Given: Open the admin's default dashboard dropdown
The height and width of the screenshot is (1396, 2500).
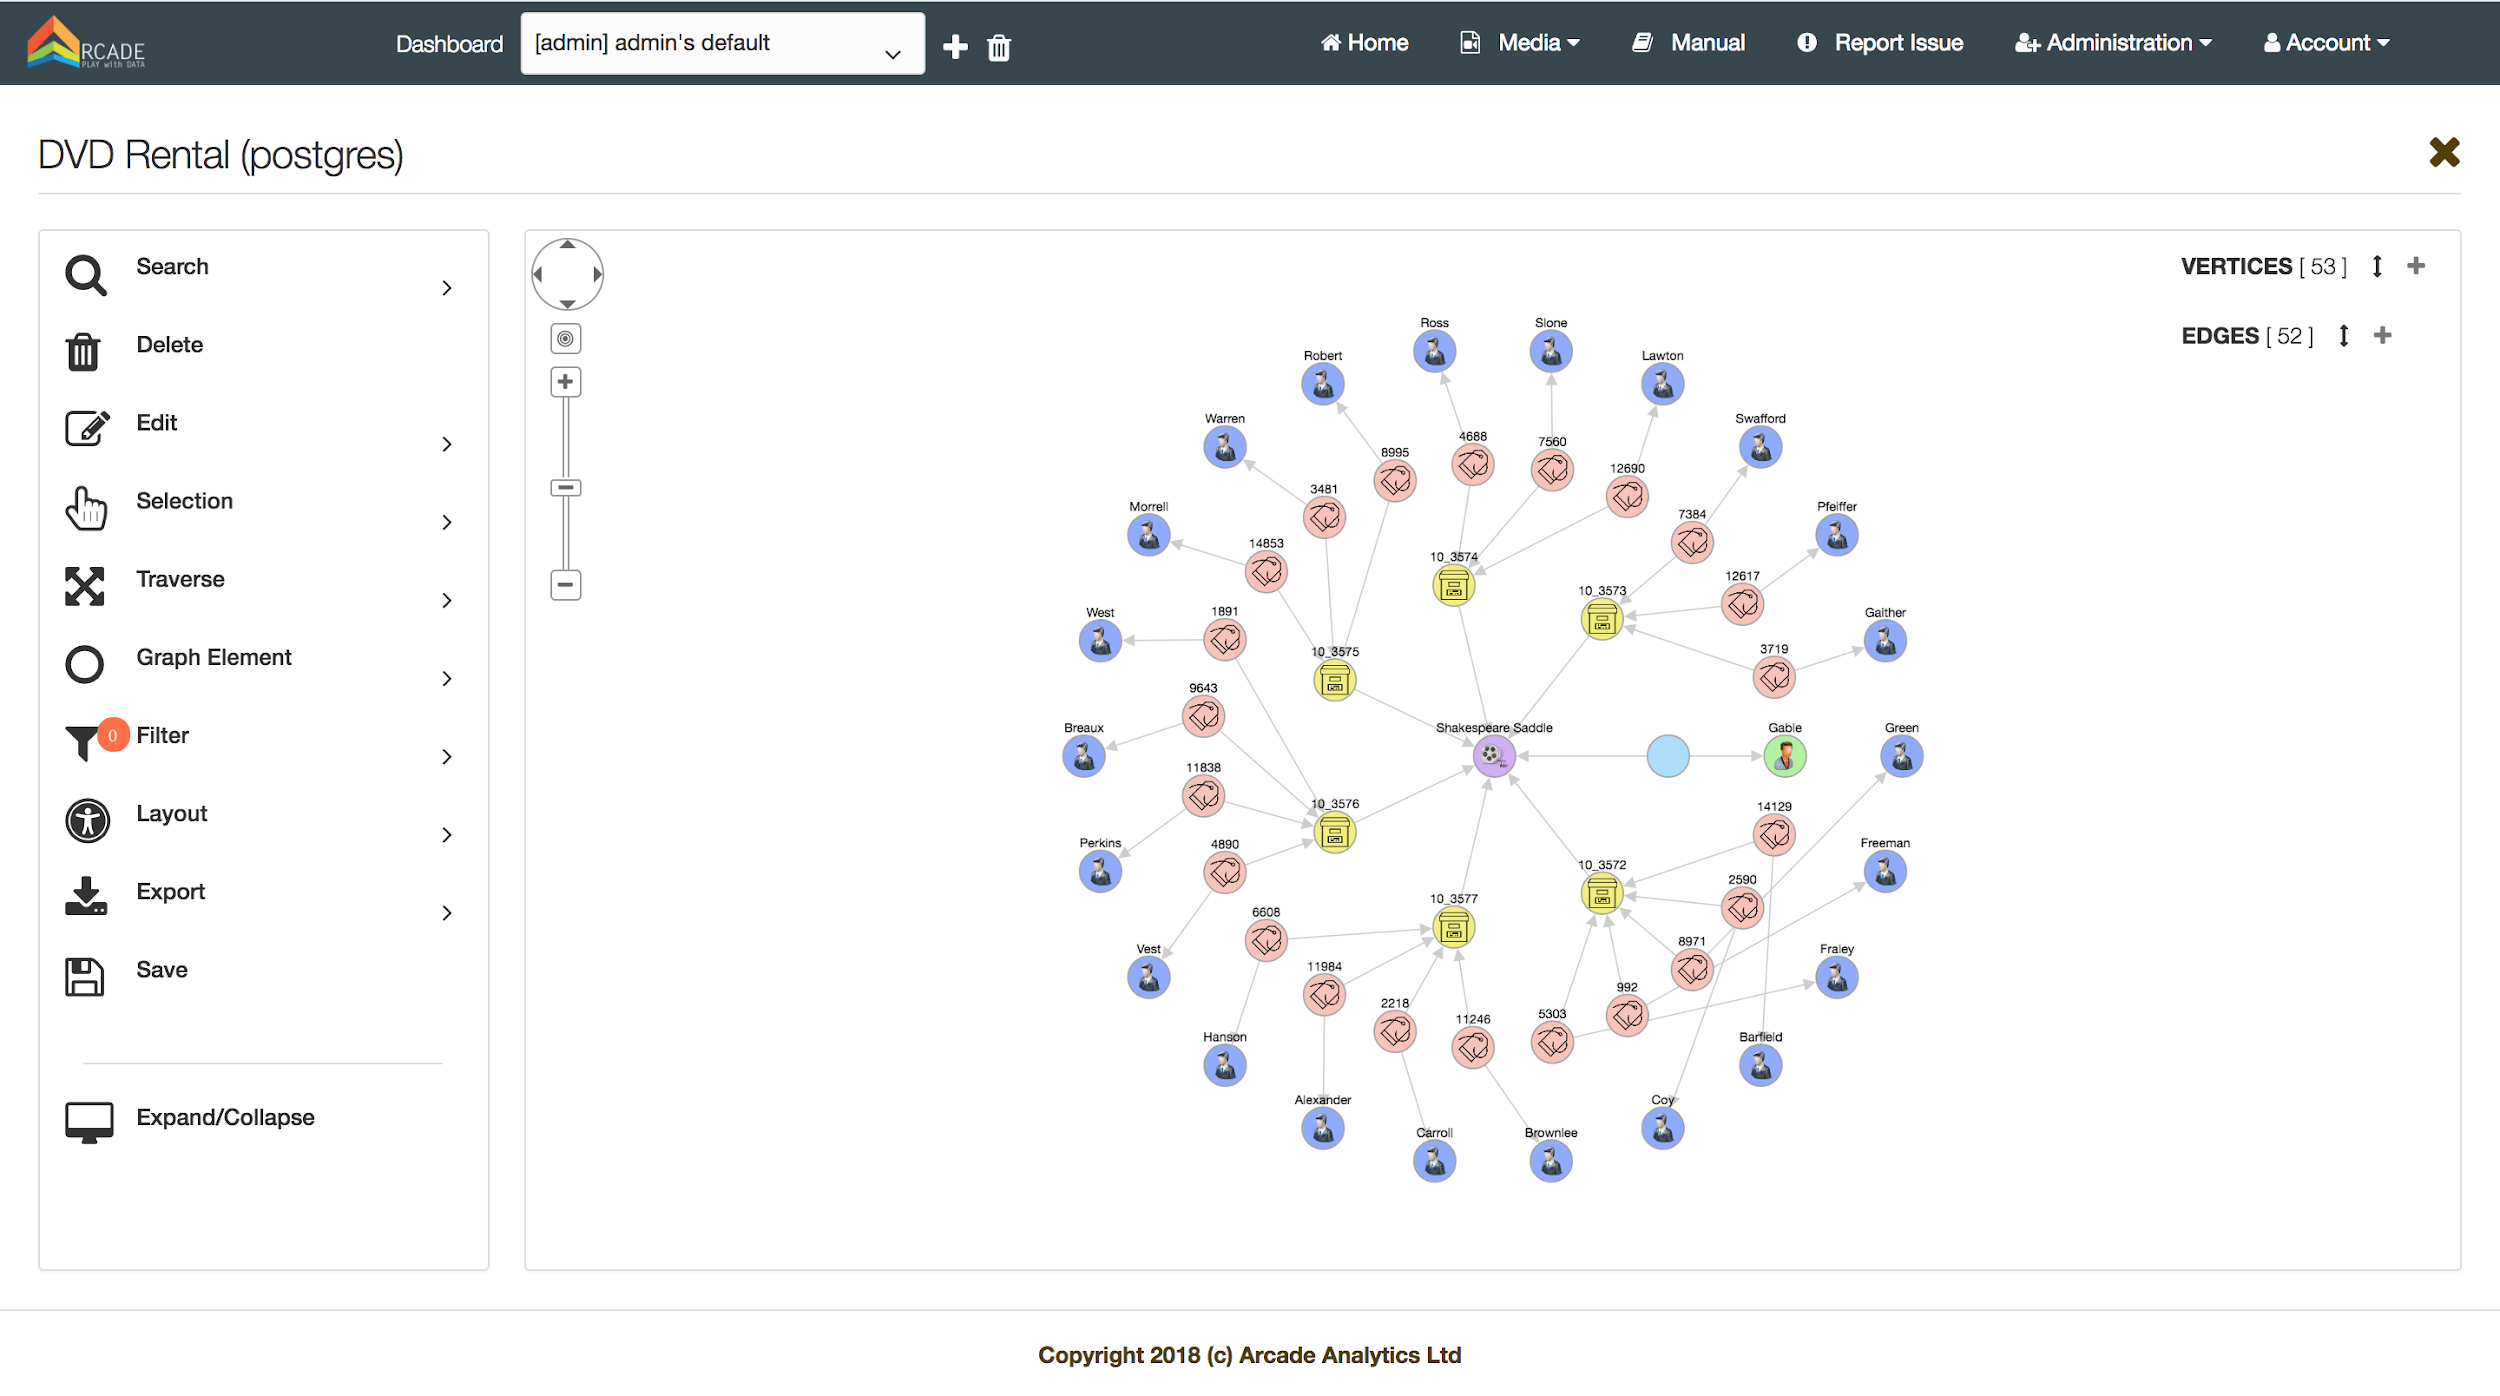Looking at the screenshot, I should [722, 44].
